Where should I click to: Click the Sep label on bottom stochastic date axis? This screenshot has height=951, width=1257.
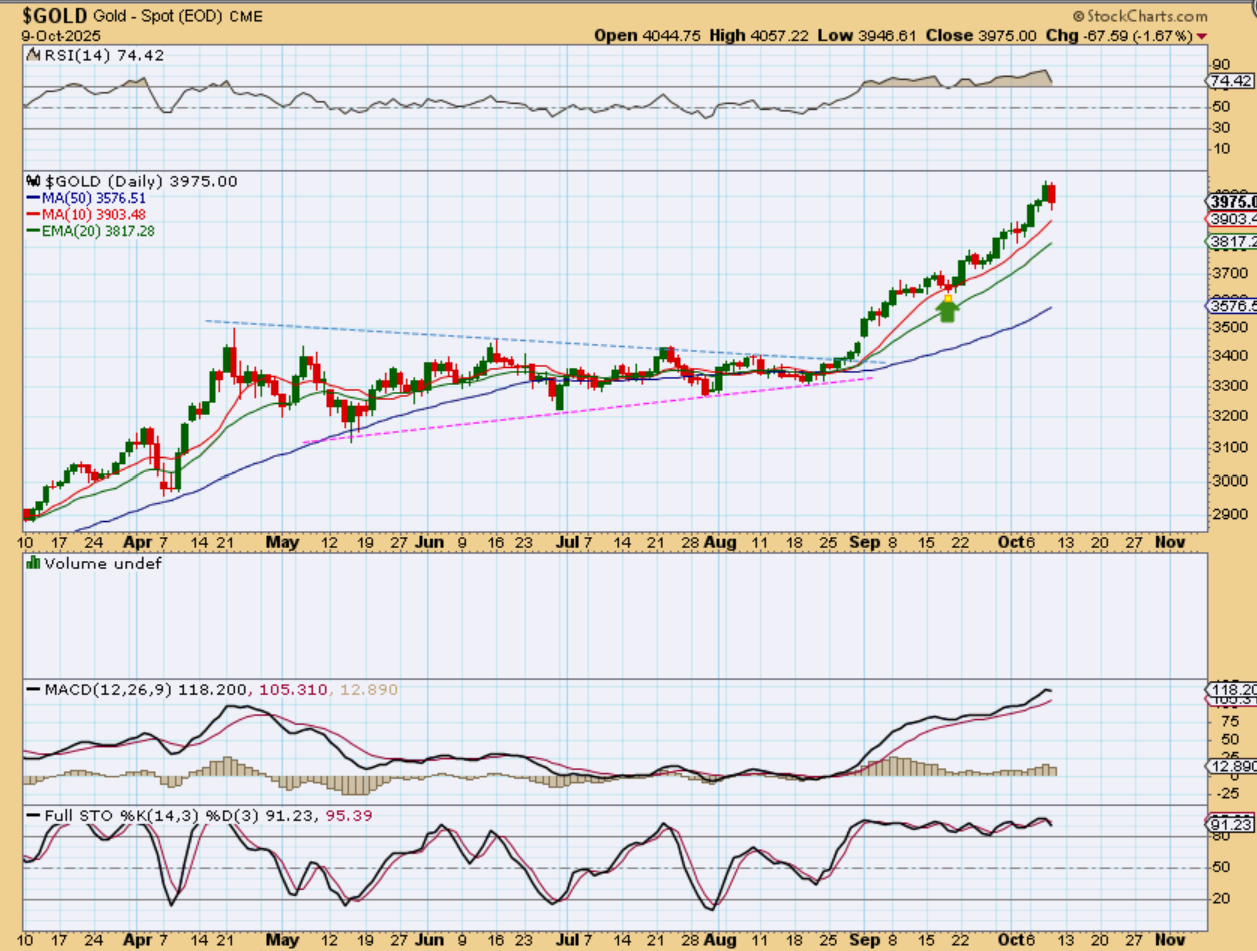click(865, 941)
